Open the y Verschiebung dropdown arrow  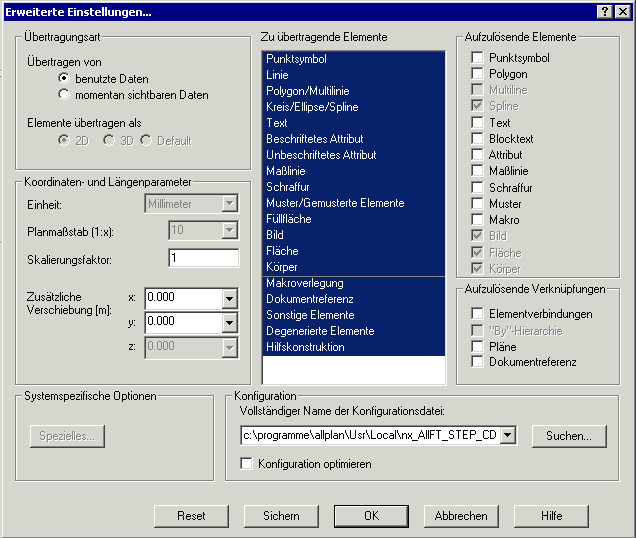pyautogui.click(x=229, y=323)
